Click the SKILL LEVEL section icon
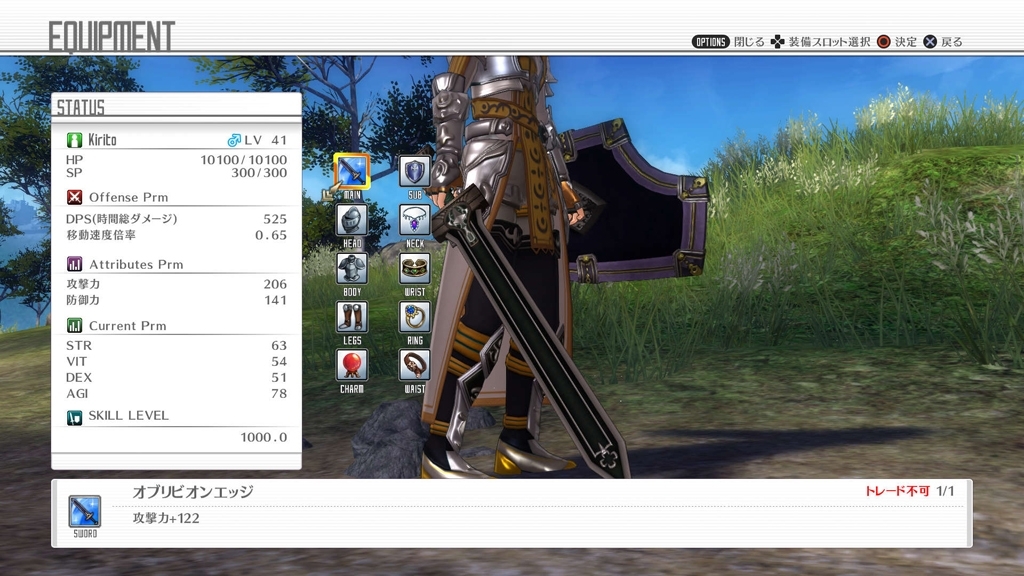 [74, 416]
